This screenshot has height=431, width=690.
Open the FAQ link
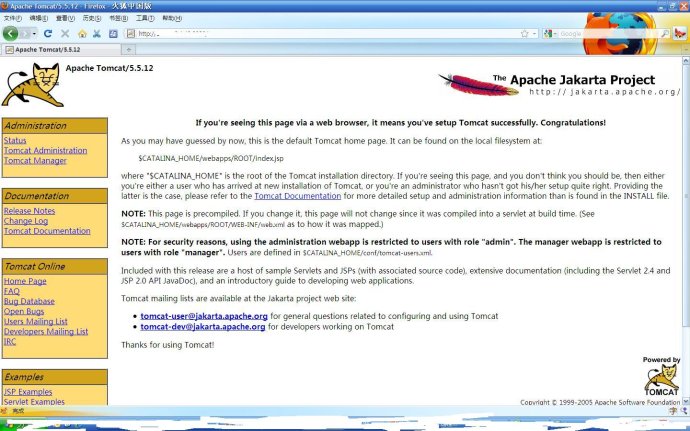tap(12, 291)
